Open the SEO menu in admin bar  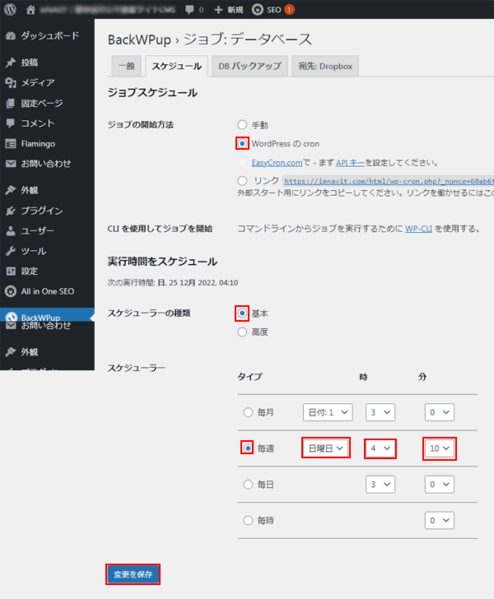(x=274, y=10)
